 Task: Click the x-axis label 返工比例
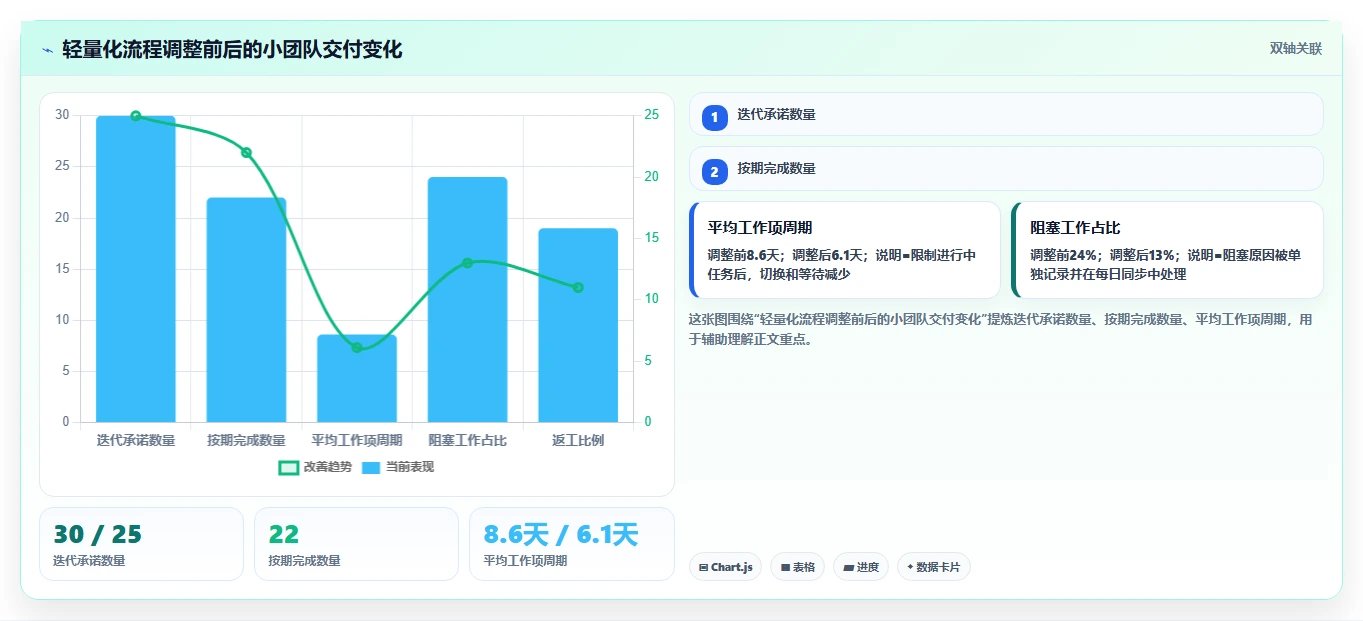click(578, 440)
